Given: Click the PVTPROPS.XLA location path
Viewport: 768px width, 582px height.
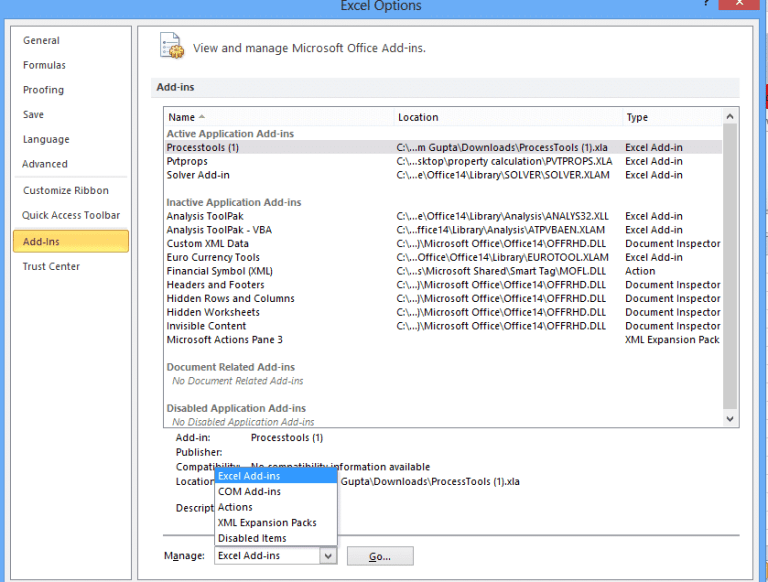Looking at the screenshot, I should point(504,161).
